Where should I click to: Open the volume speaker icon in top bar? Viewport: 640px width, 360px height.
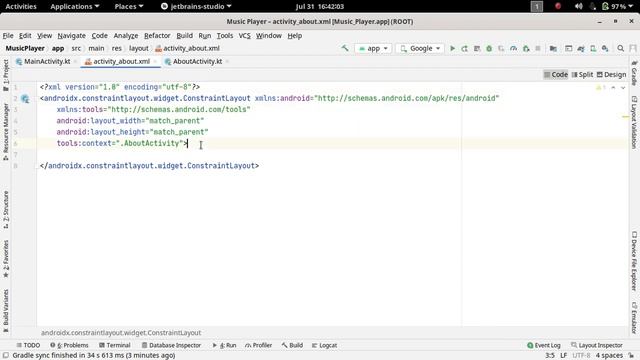(578, 6)
